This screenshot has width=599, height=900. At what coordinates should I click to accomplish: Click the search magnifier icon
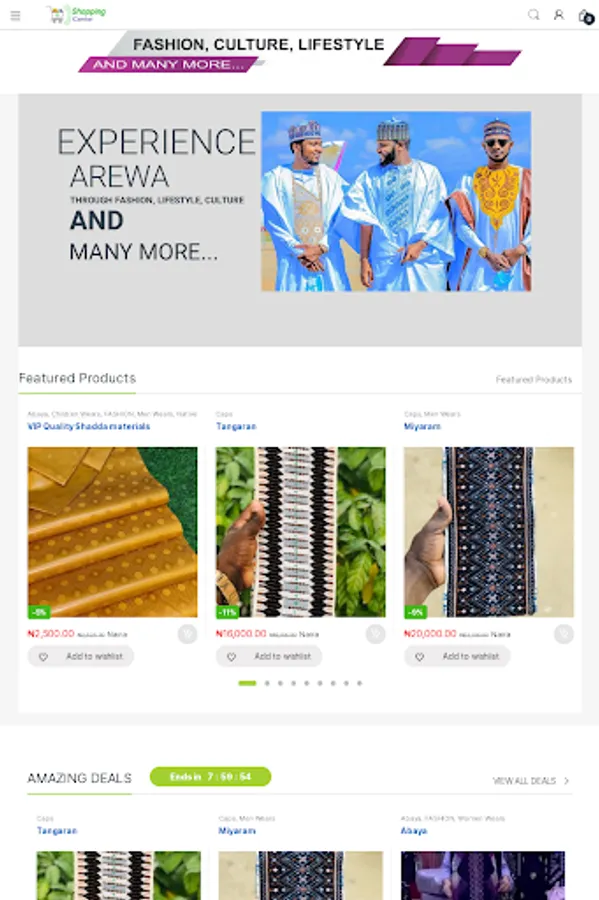tap(534, 15)
